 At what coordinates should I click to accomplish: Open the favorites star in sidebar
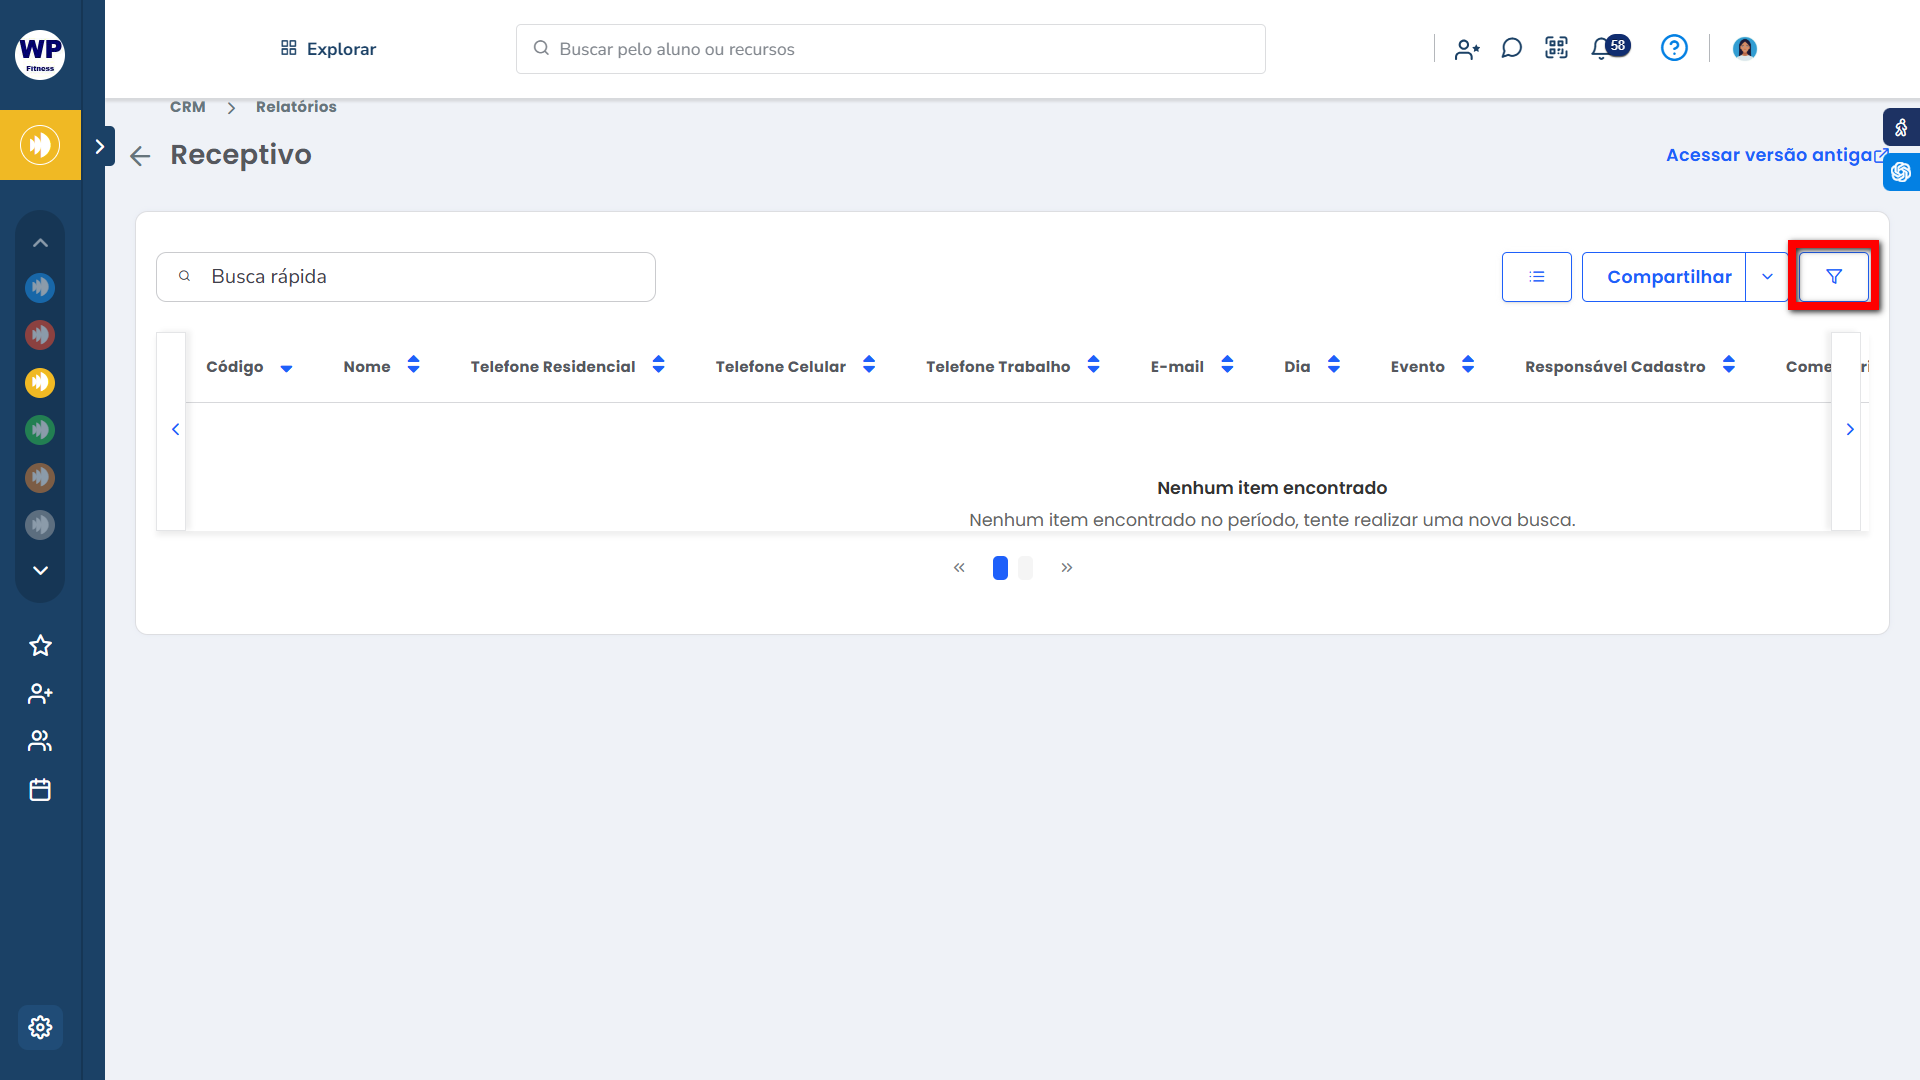tap(40, 646)
